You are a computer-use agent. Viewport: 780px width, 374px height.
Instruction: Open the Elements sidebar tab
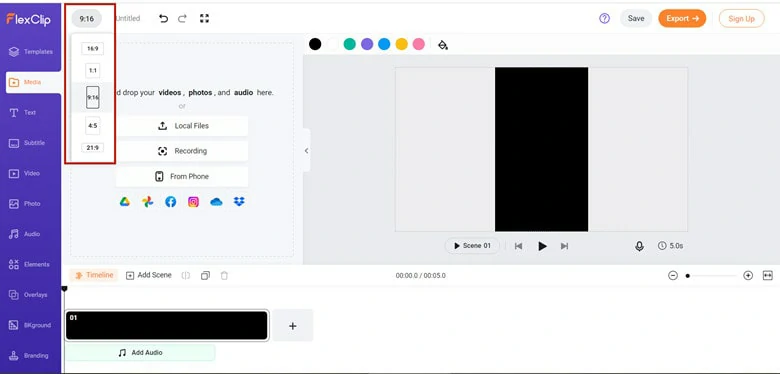30,264
